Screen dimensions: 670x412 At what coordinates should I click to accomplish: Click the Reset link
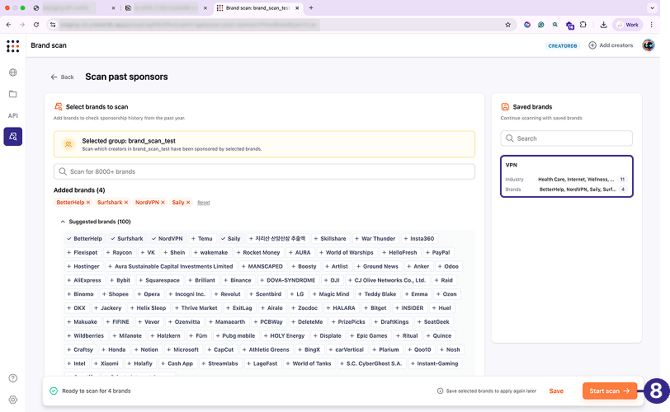(x=203, y=202)
